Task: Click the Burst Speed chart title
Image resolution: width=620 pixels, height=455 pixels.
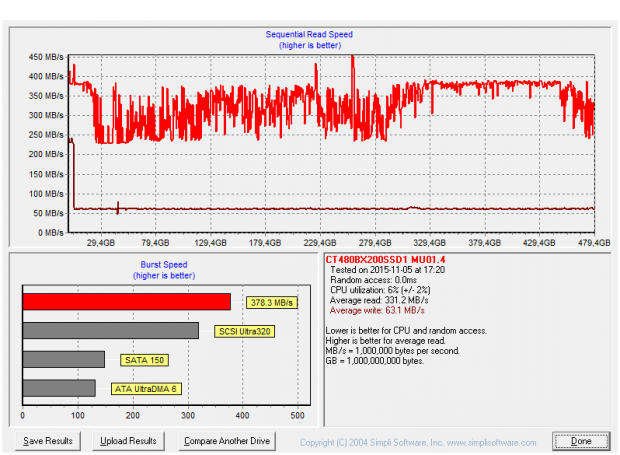Action: tap(162, 265)
